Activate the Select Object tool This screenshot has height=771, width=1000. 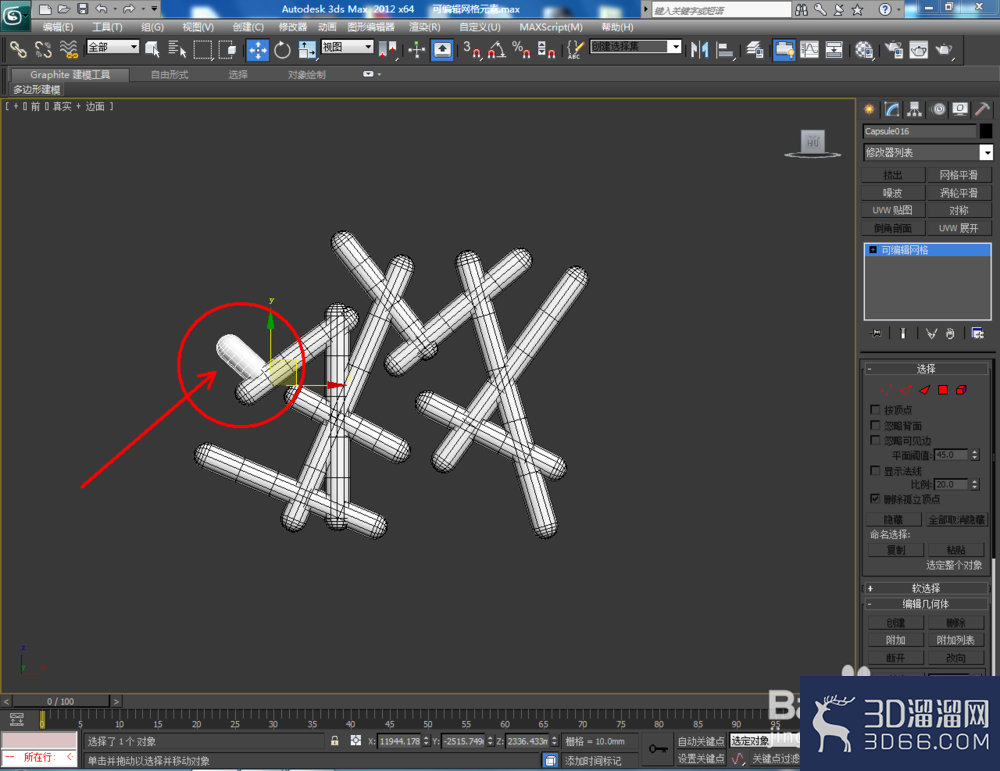152,49
